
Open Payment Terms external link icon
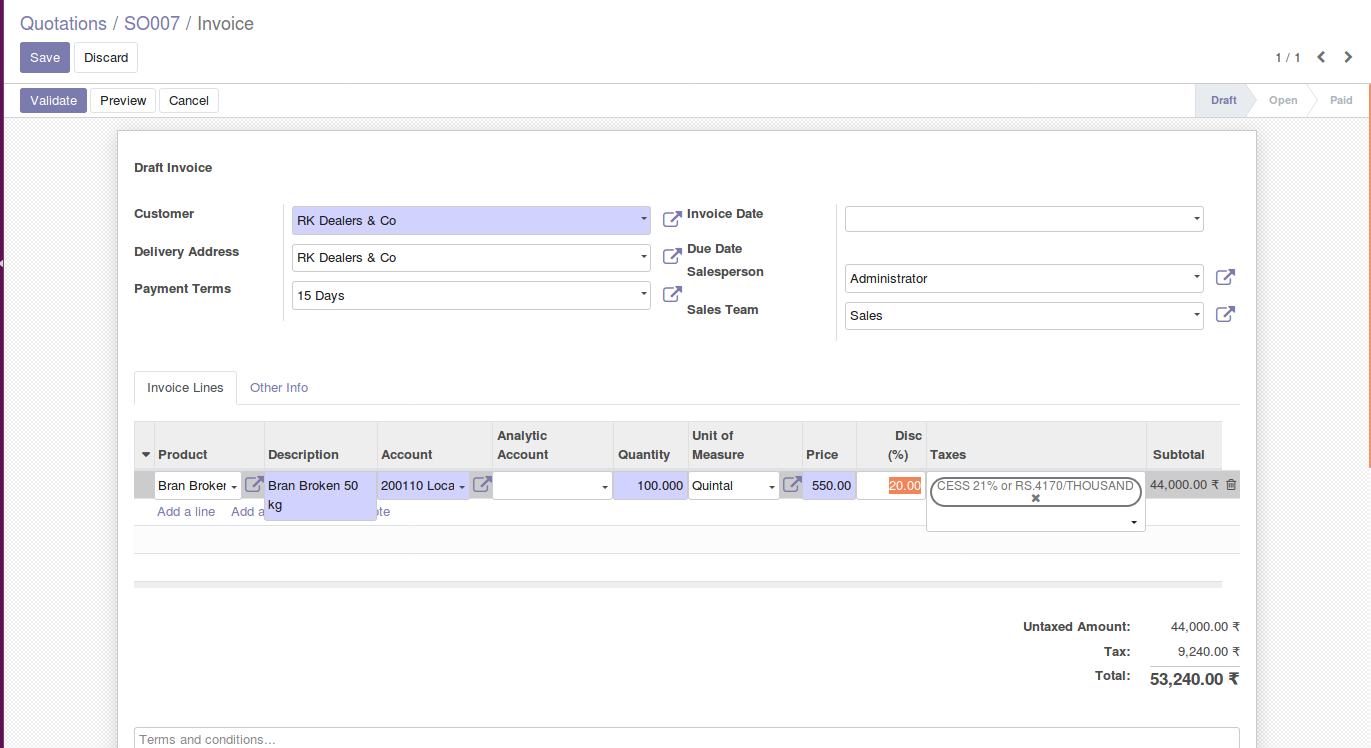pos(672,295)
